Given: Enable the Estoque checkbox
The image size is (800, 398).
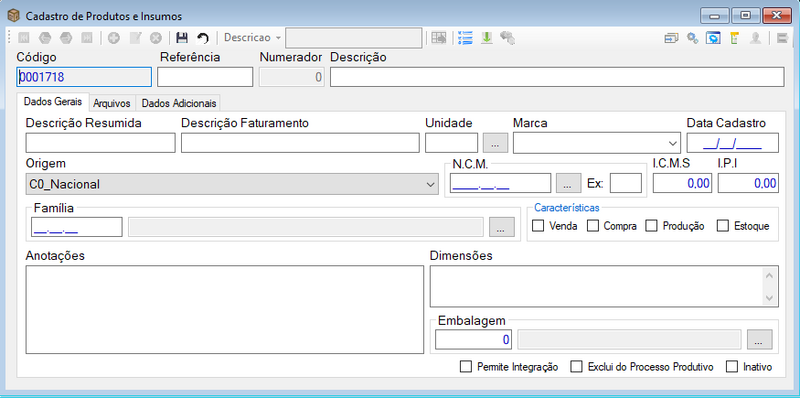Looking at the screenshot, I should [723, 226].
